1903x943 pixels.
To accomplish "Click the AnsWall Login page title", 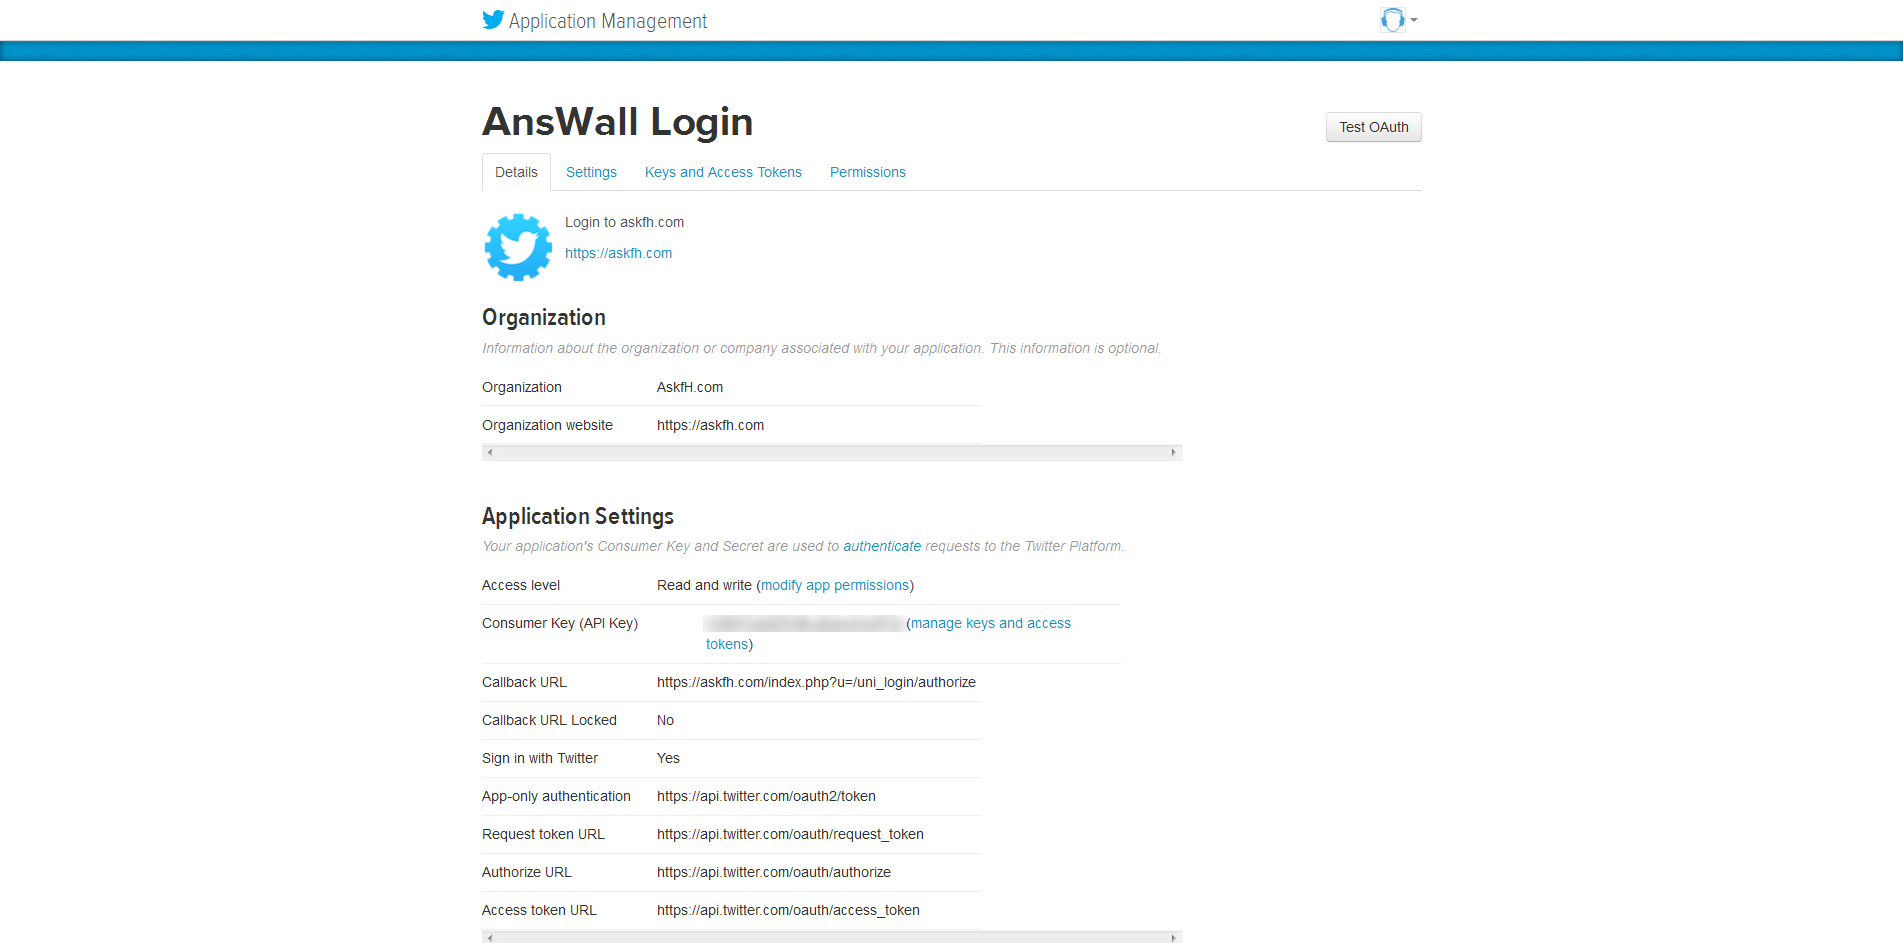I will [x=617, y=122].
